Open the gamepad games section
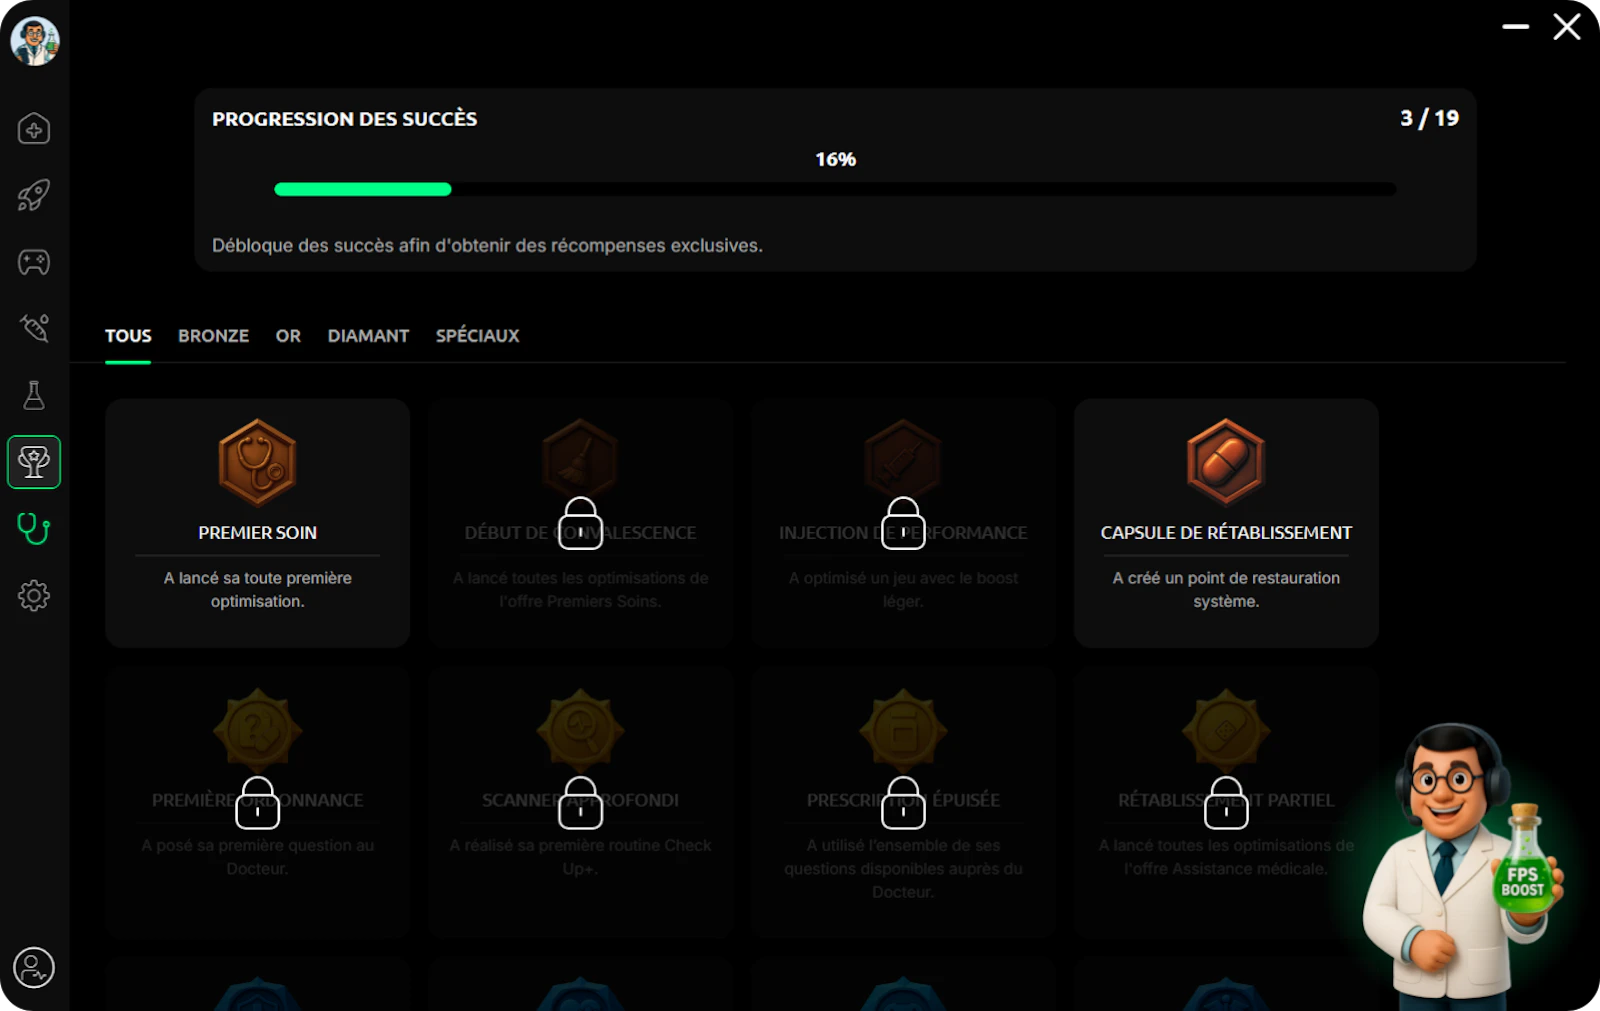1600x1011 pixels. click(x=34, y=262)
